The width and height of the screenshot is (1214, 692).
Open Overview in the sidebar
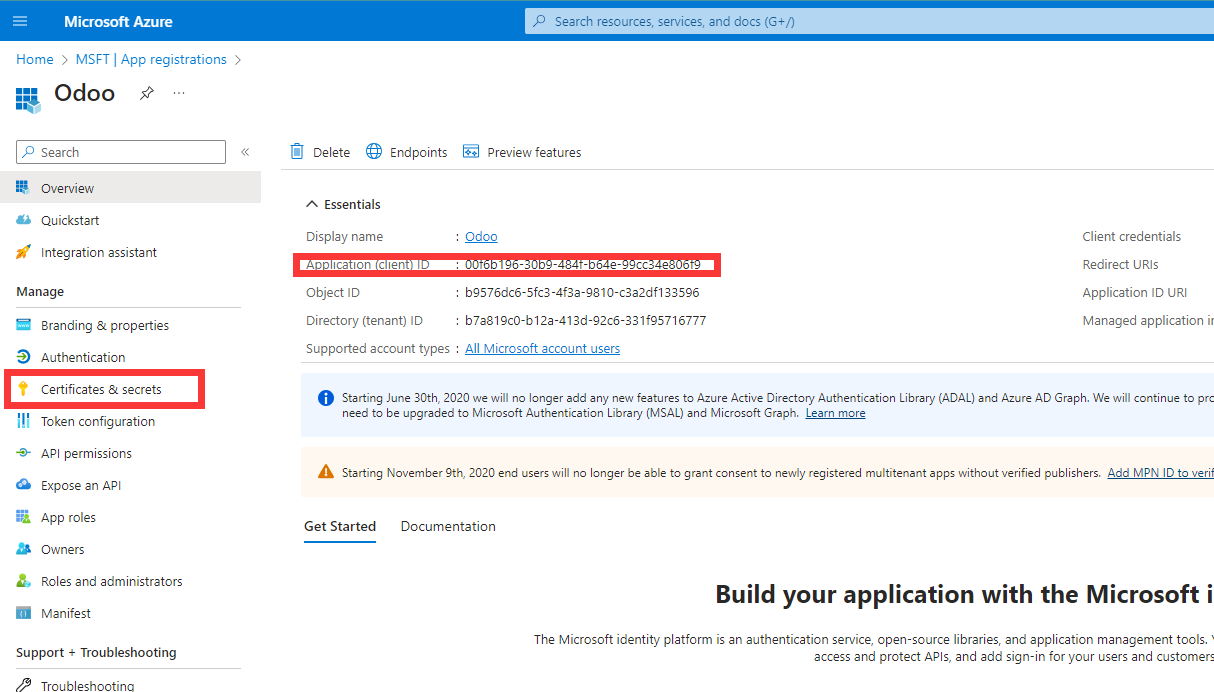130,188
